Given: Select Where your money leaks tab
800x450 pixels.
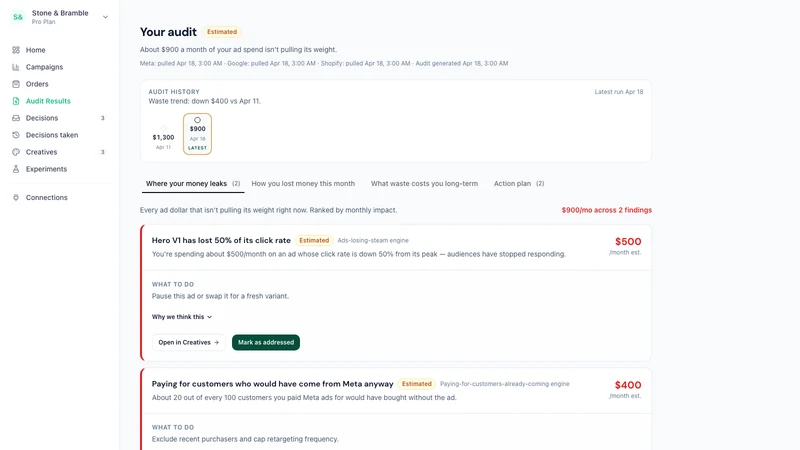Looking at the screenshot, I should pos(193,184).
